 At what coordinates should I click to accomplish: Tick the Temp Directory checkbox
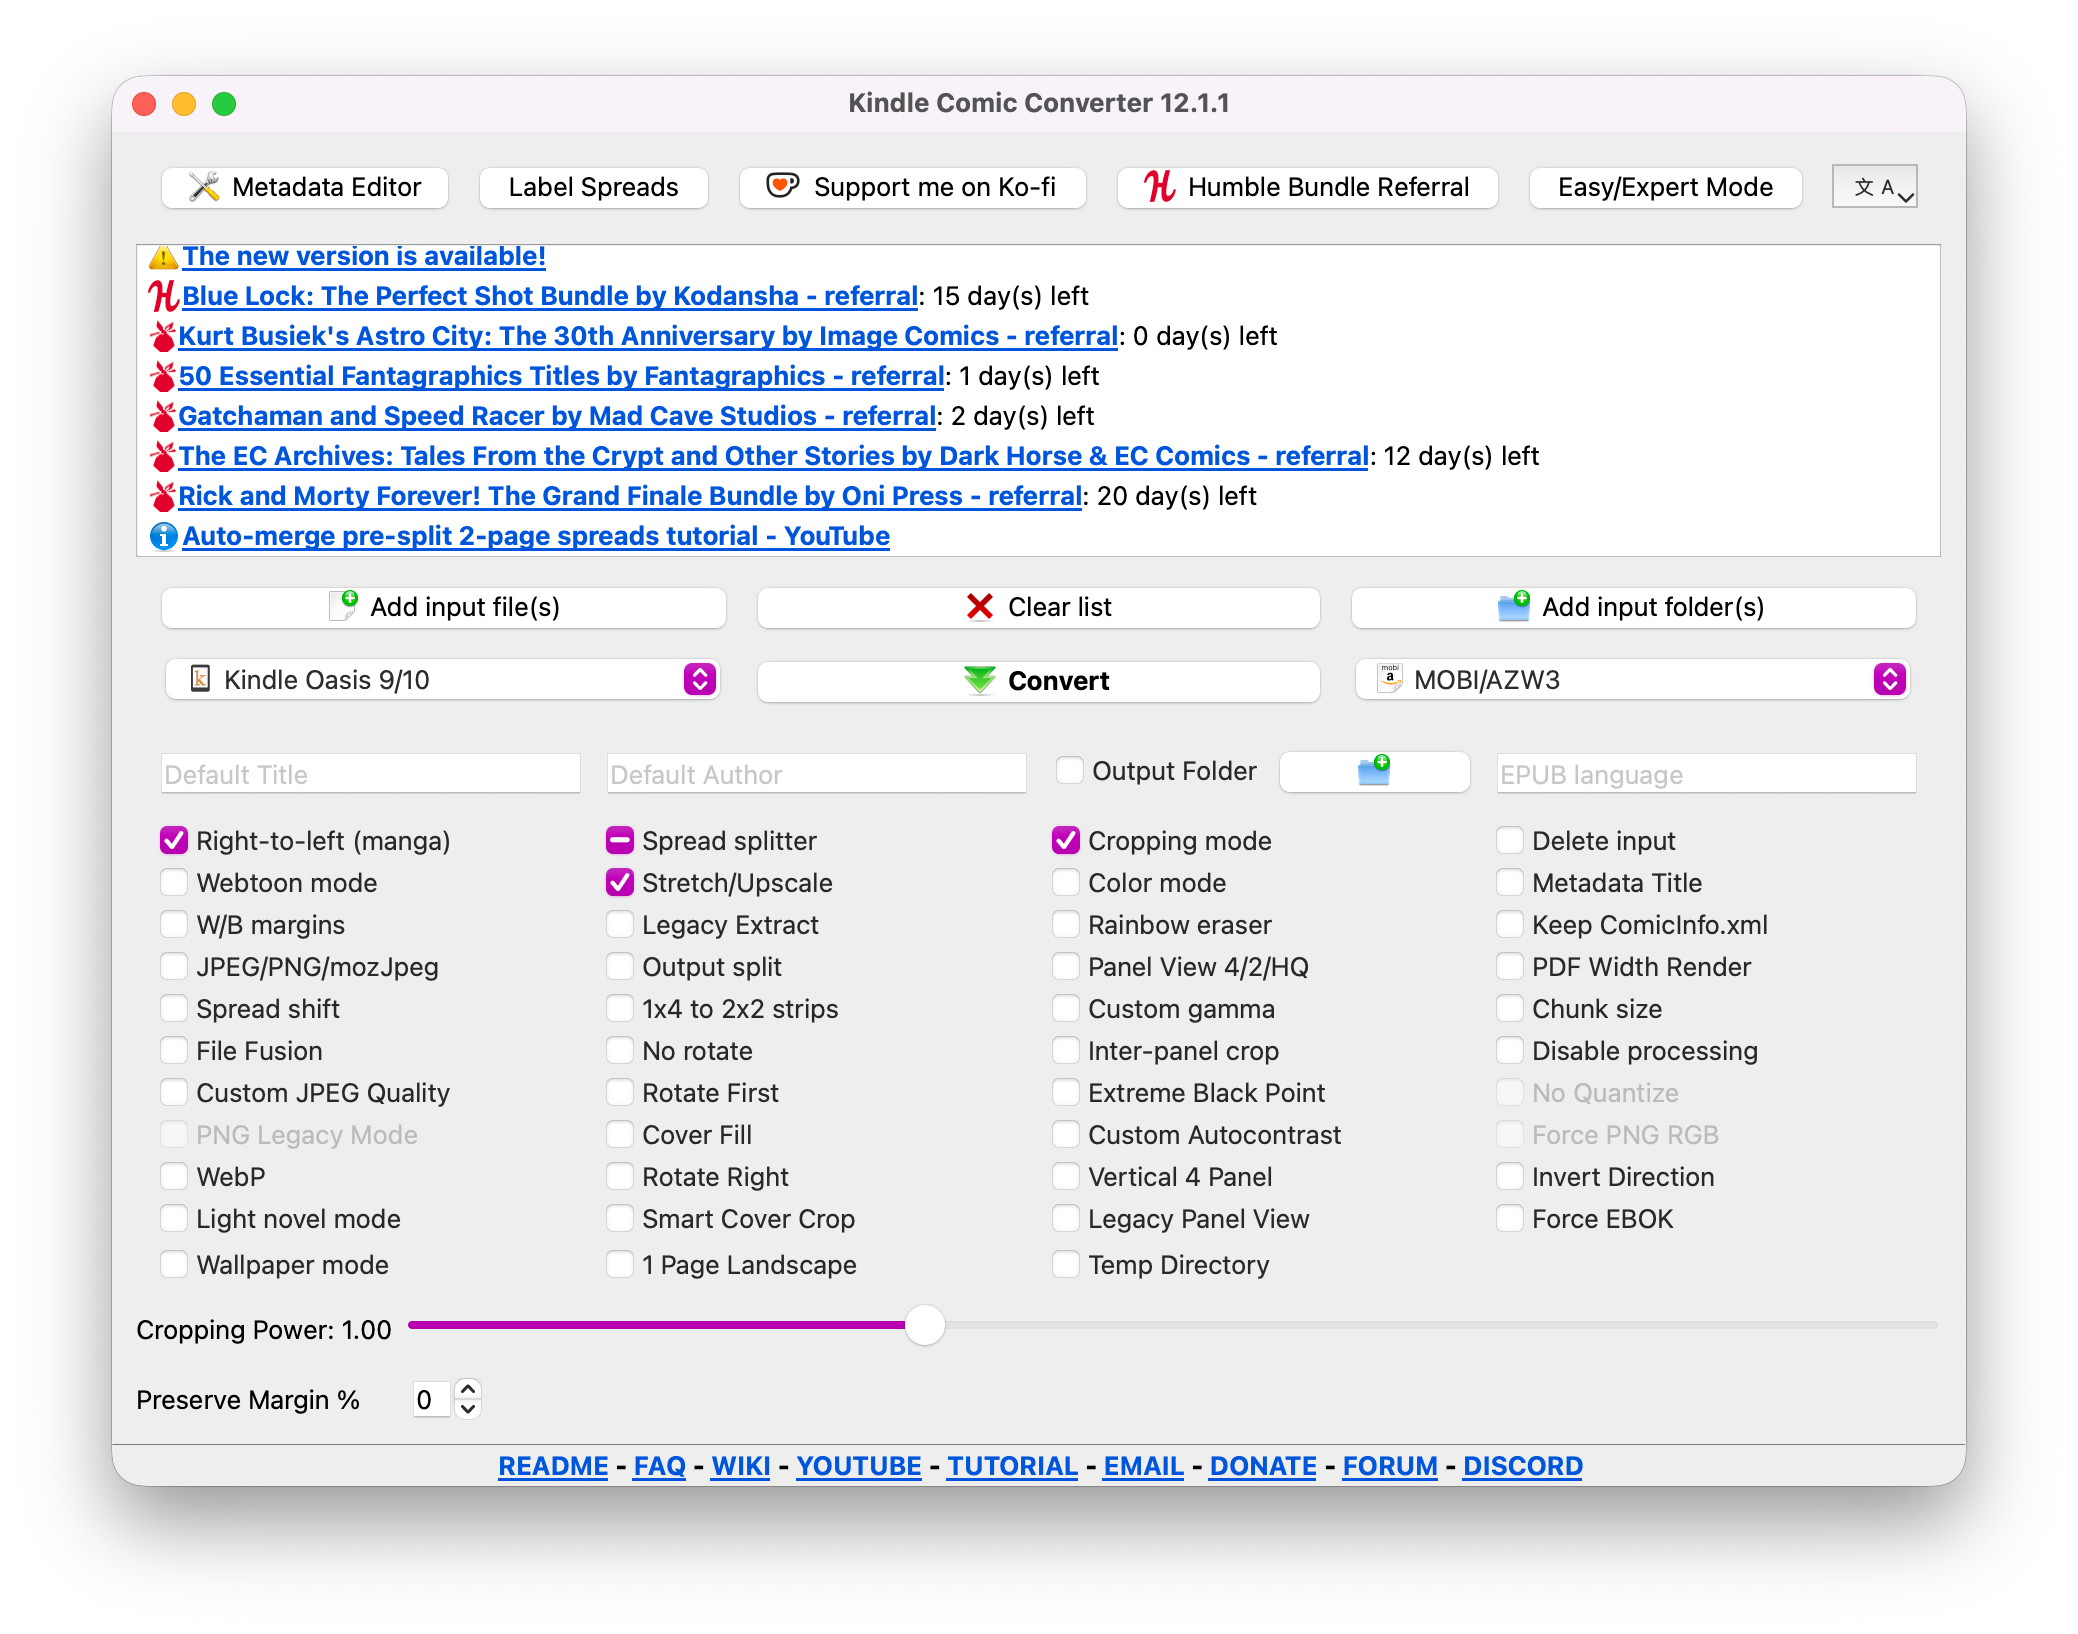[x=1066, y=1265]
